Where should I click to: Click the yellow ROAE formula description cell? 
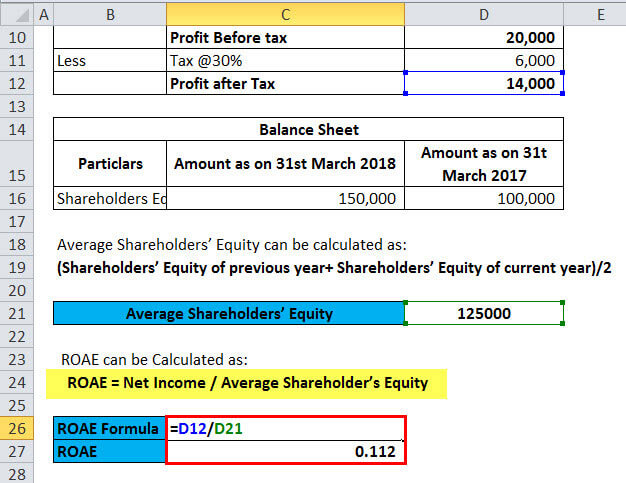click(247, 382)
